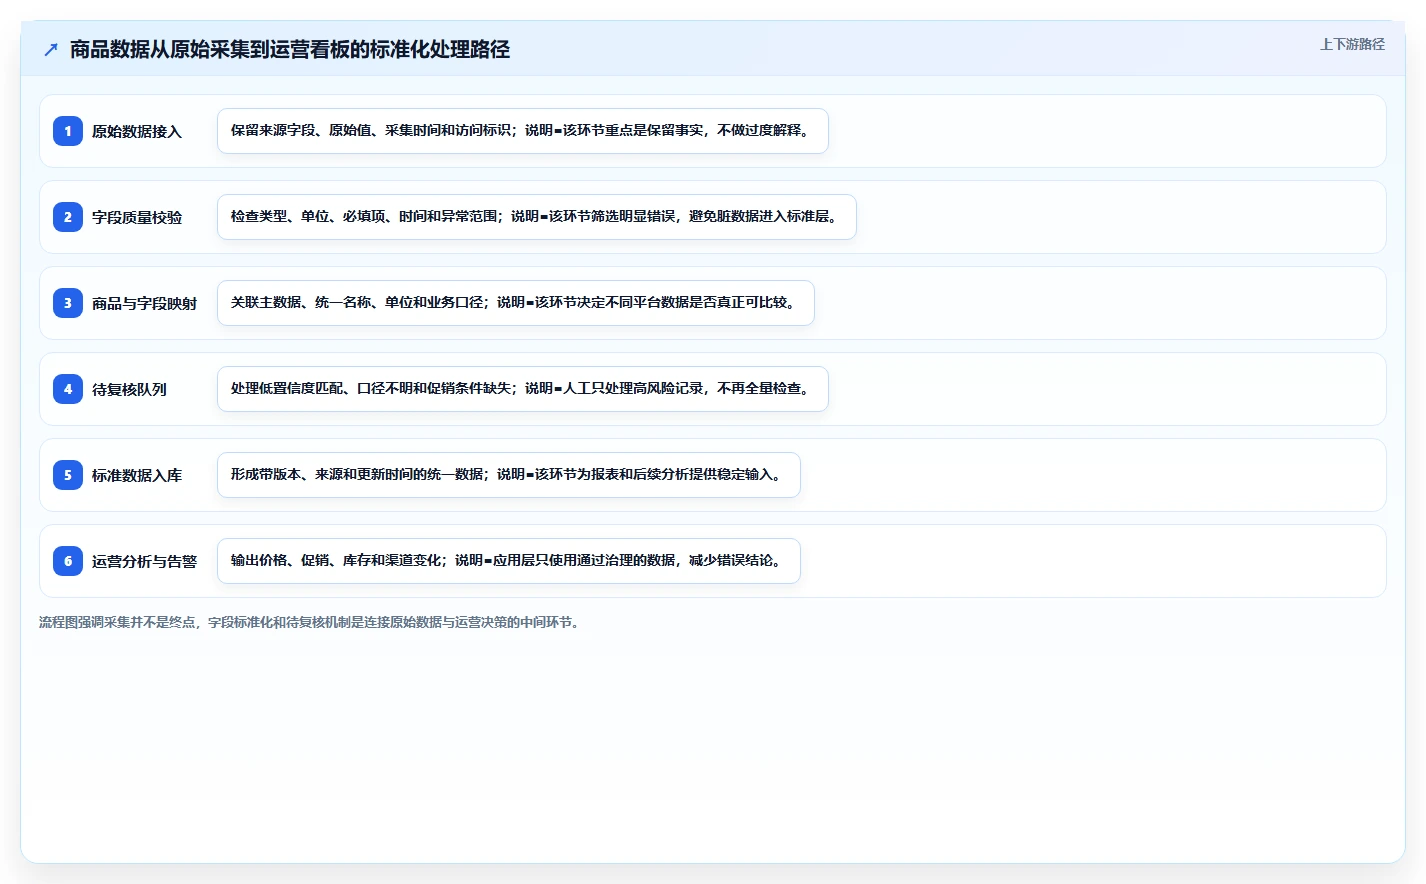Click the title 商品数据从原始采集到运营看板的标准化处理路径

click(290, 49)
